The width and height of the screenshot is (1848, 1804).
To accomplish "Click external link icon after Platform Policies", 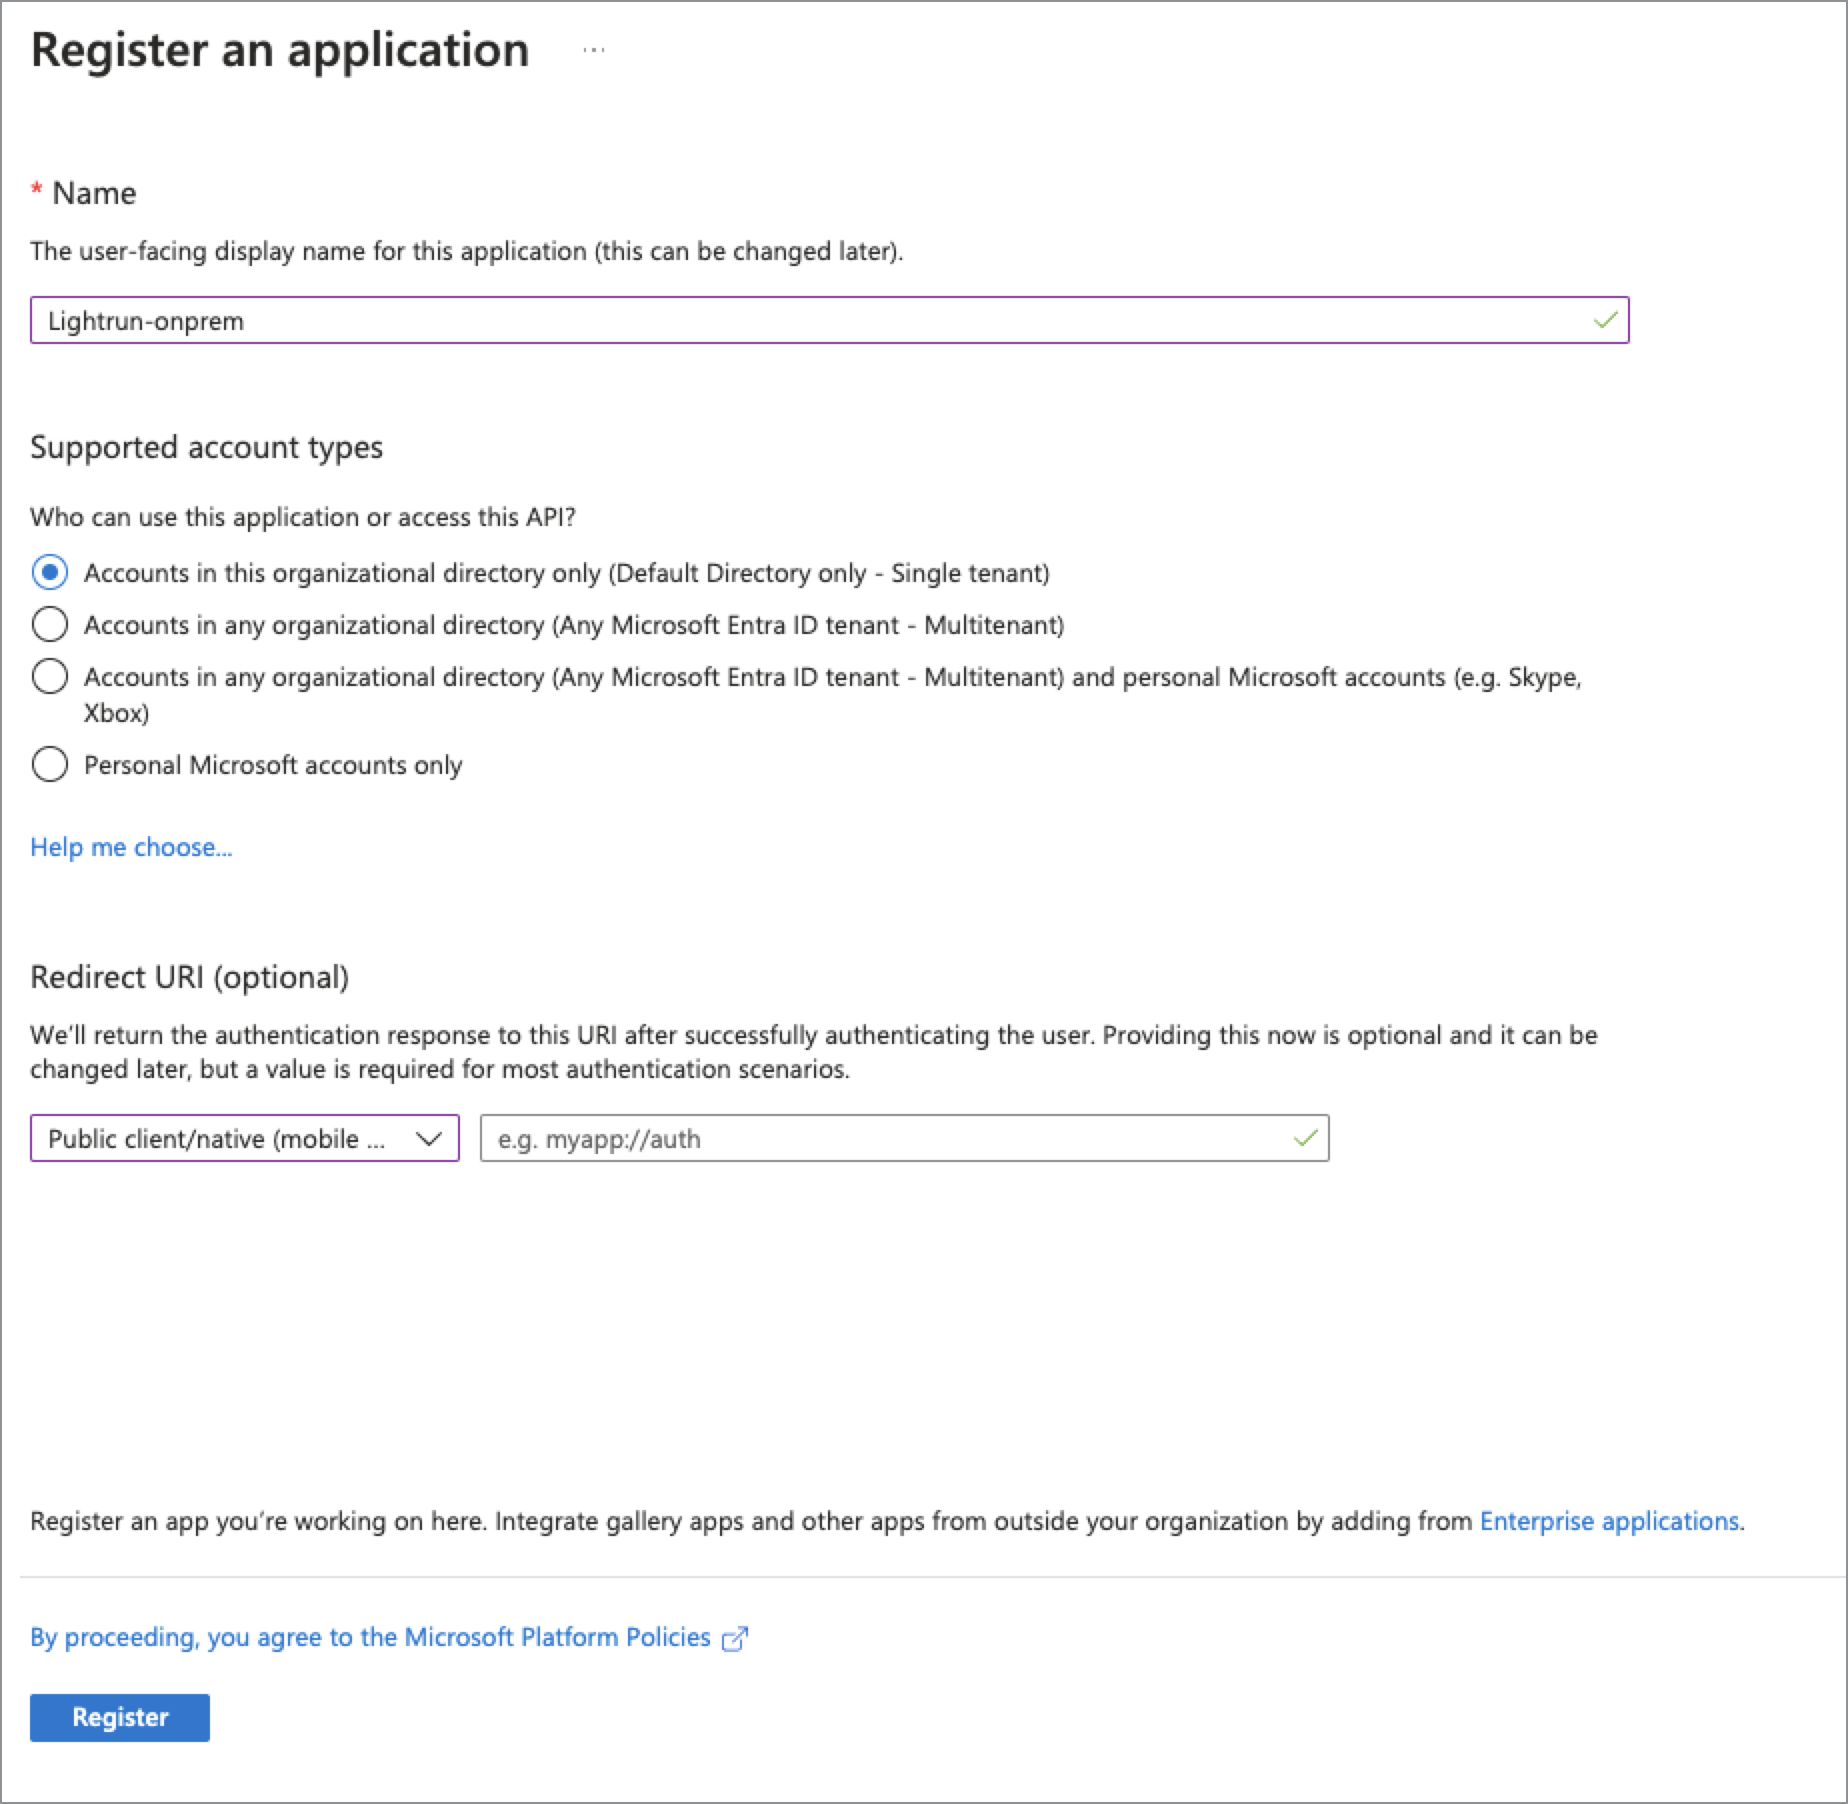I will (x=735, y=1638).
